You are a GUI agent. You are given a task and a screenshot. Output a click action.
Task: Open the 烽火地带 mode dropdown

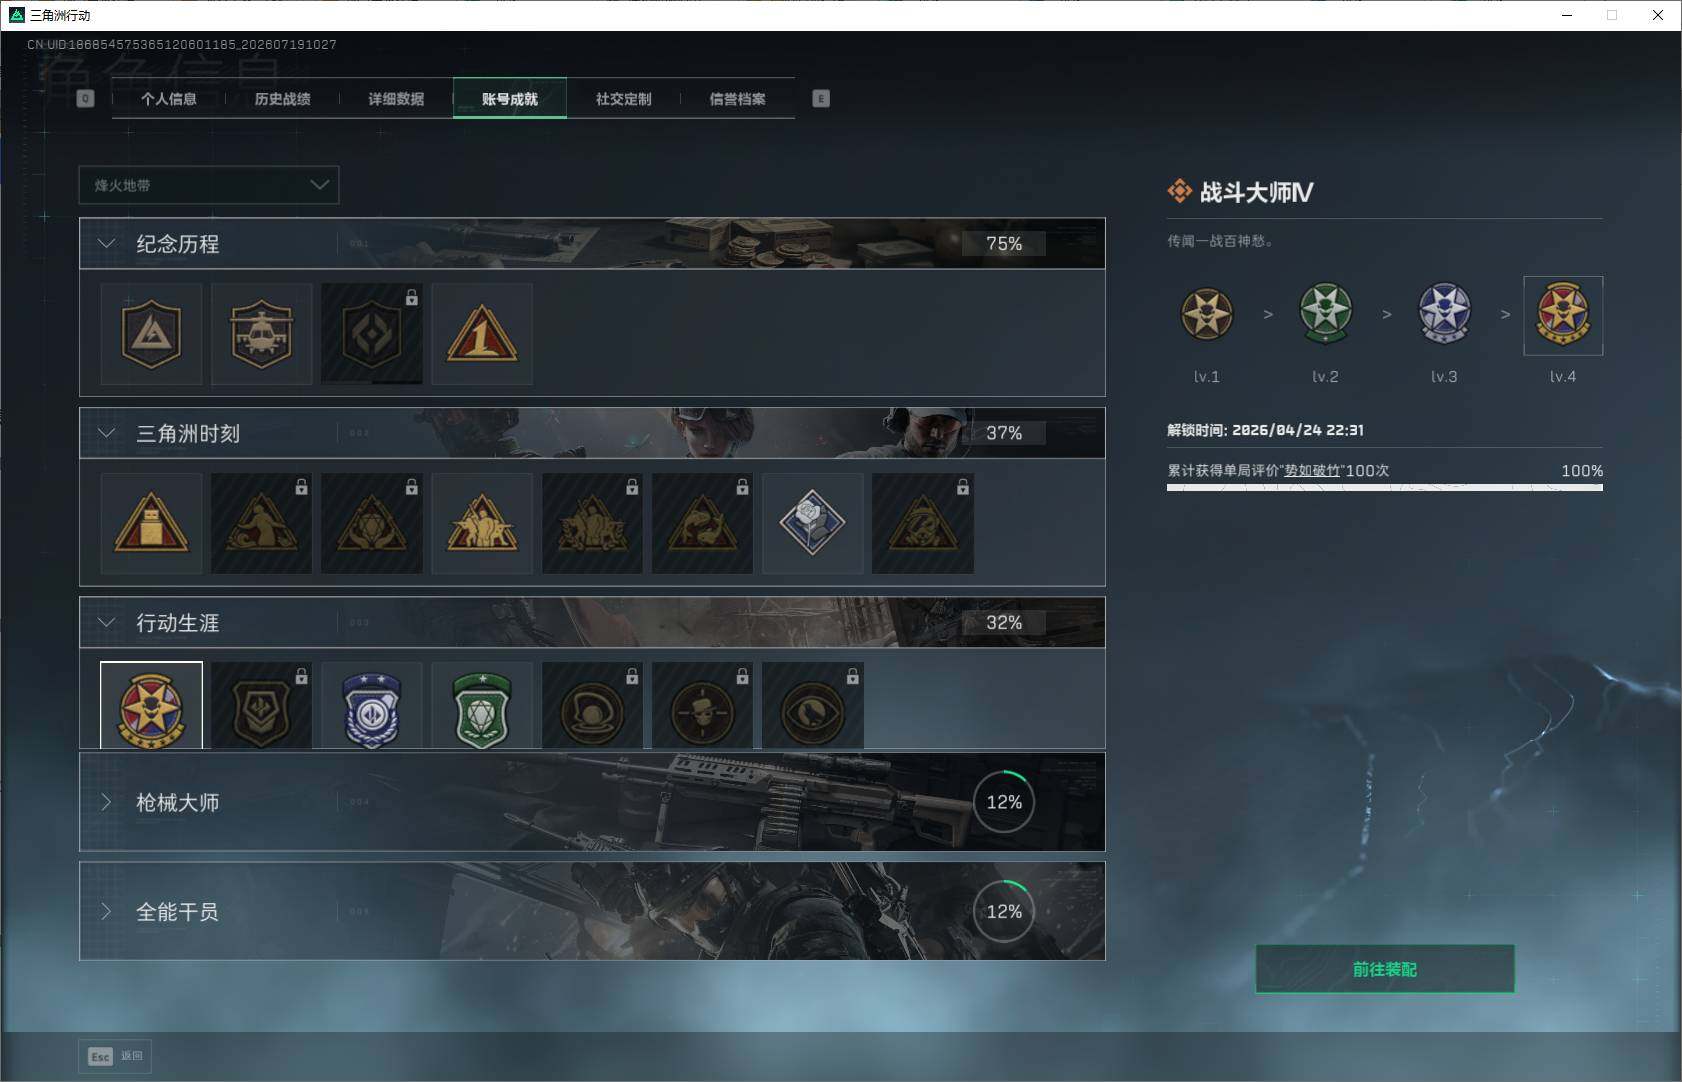click(209, 185)
